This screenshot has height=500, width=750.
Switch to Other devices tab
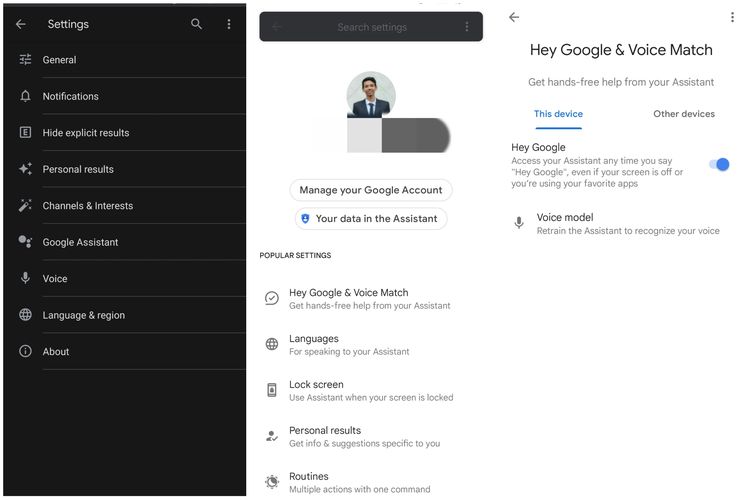tap(684, 114)
